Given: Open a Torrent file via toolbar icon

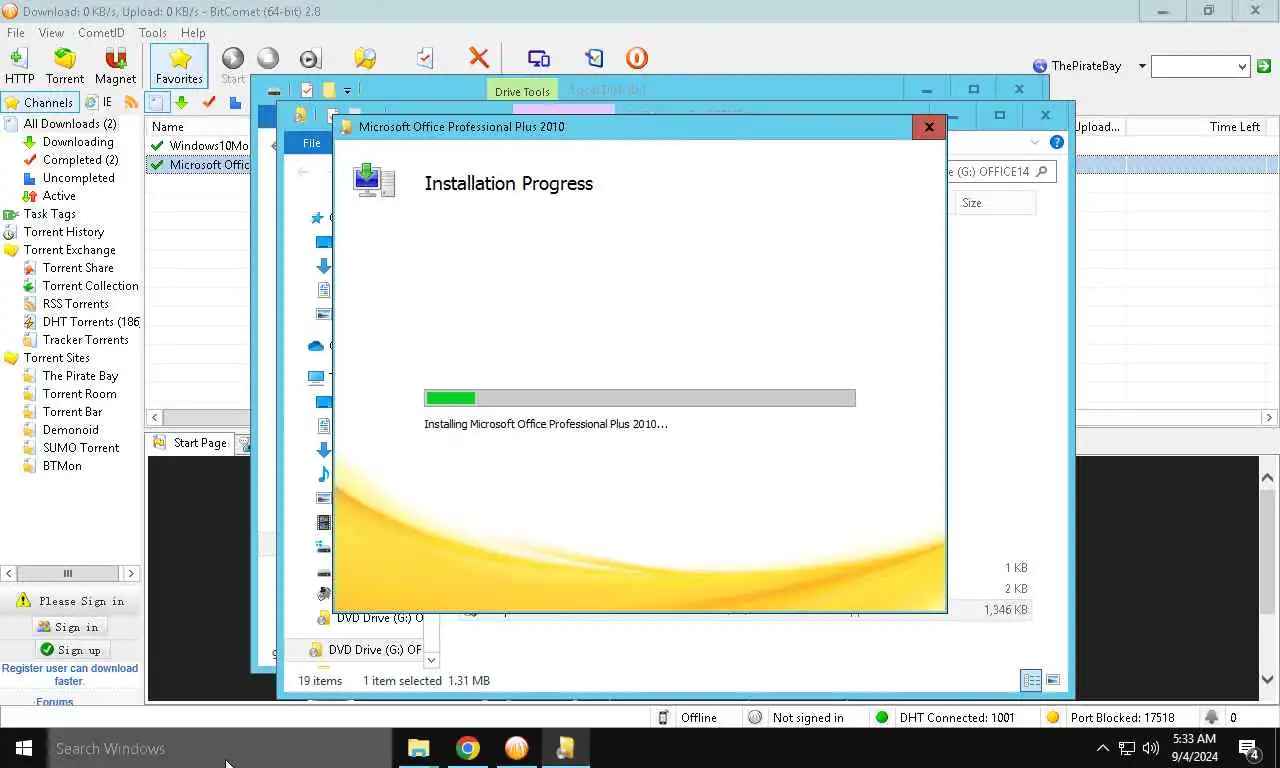Looking at the screenshot, I should [65, 65].
